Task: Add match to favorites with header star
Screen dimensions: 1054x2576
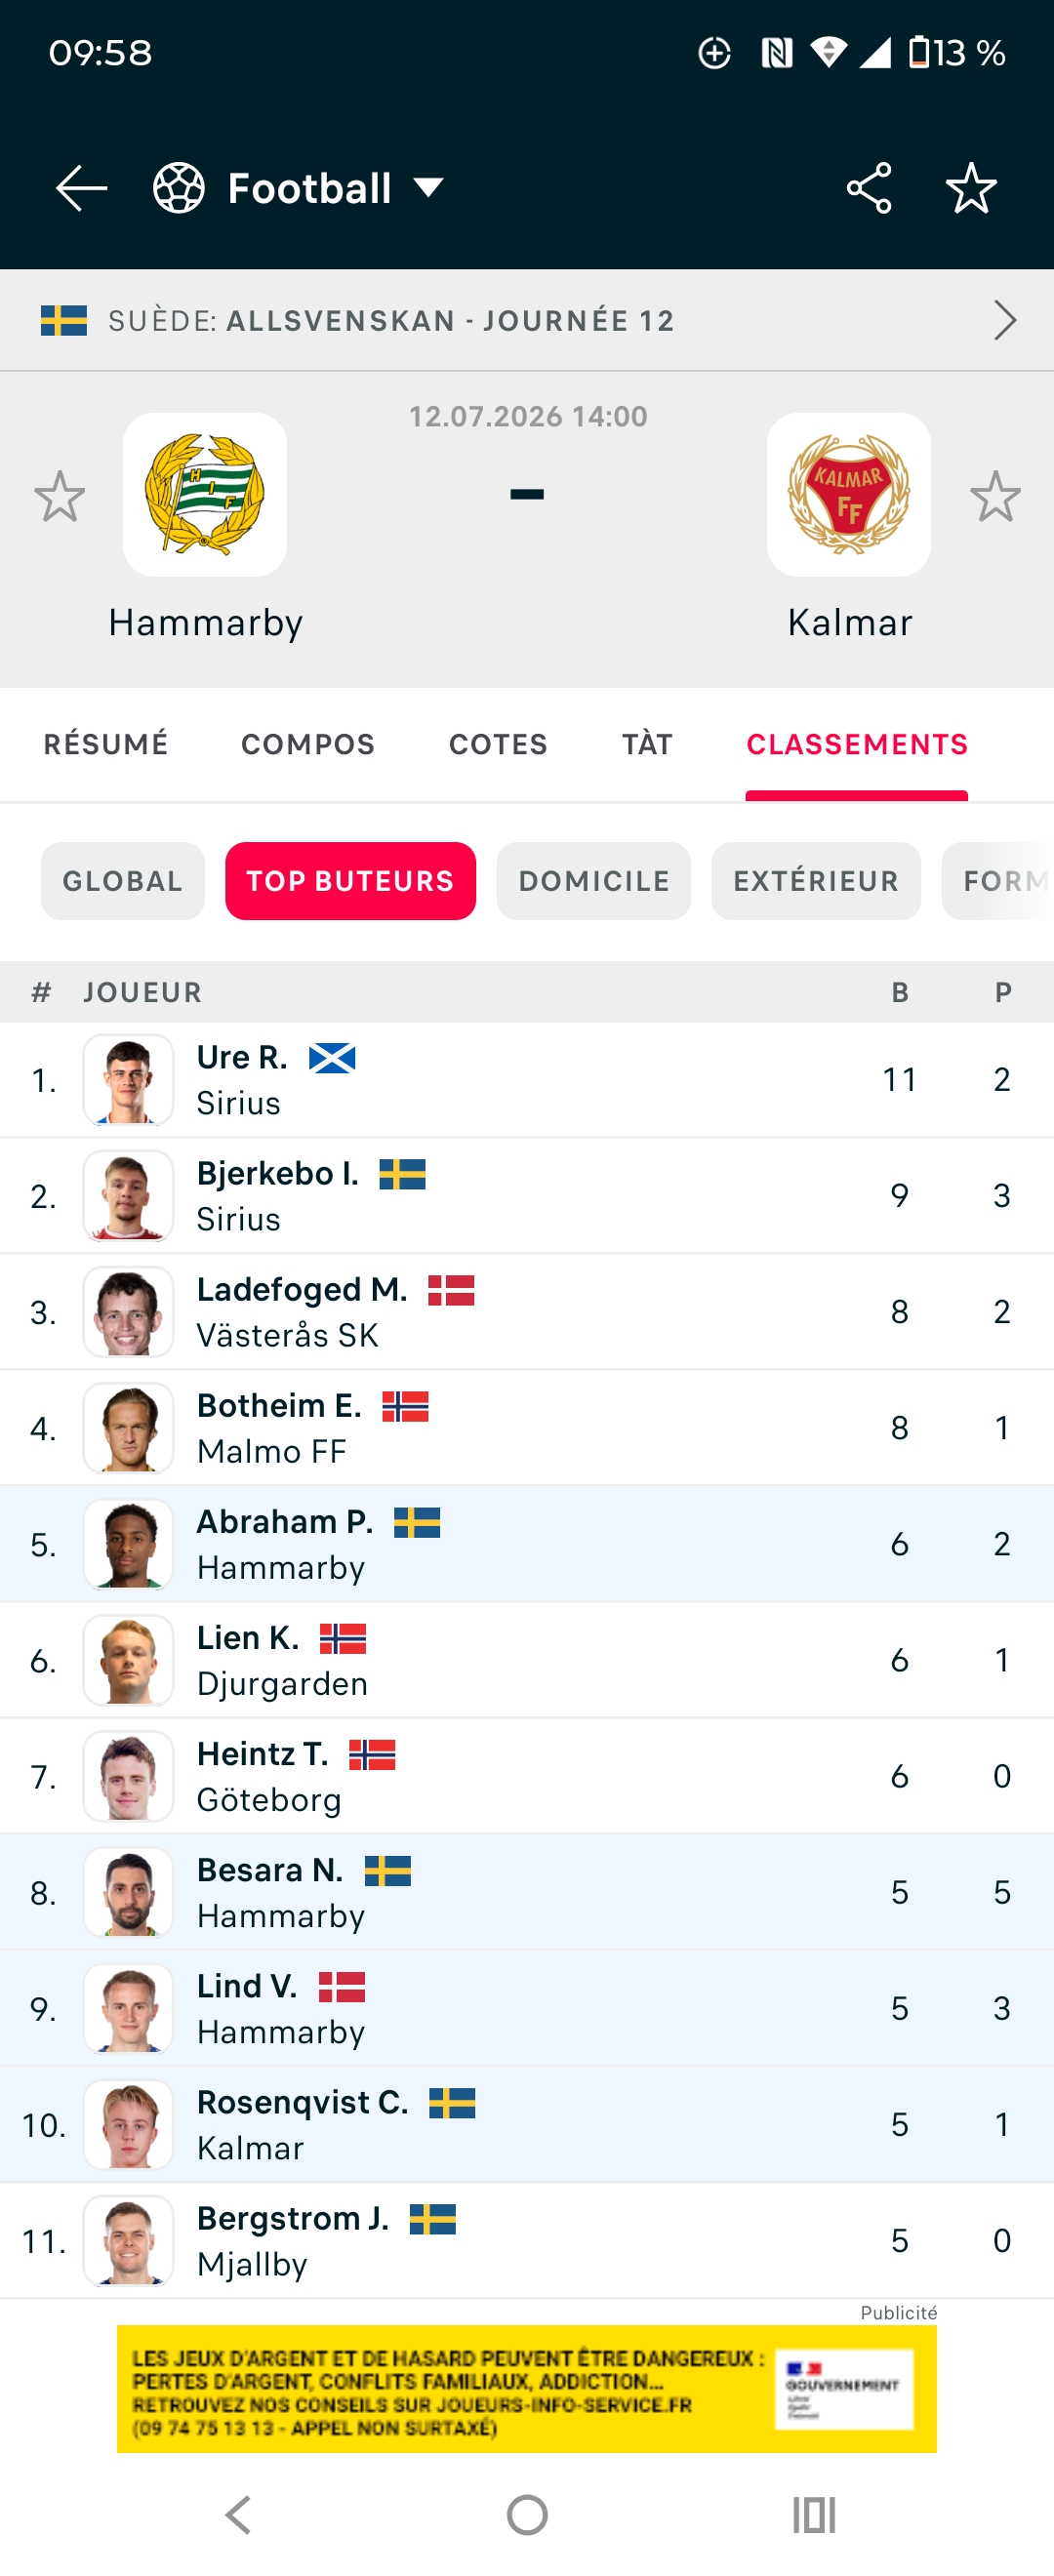Action: point(971,188)
